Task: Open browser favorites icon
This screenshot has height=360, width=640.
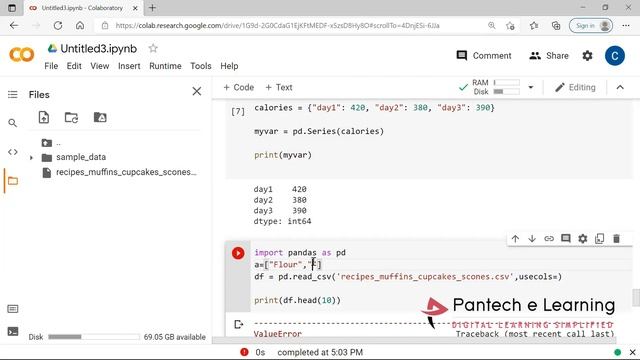Action: 534,26
